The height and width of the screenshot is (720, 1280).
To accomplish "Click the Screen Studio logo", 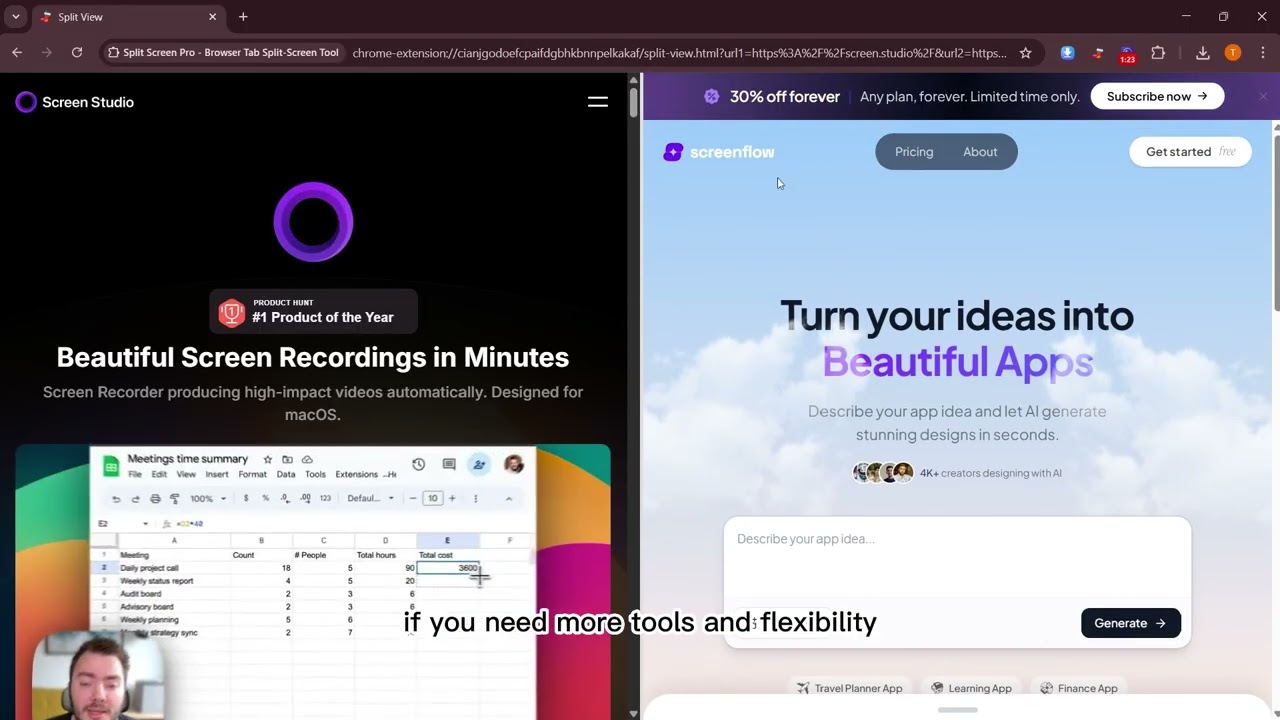I will coord(75,102).
